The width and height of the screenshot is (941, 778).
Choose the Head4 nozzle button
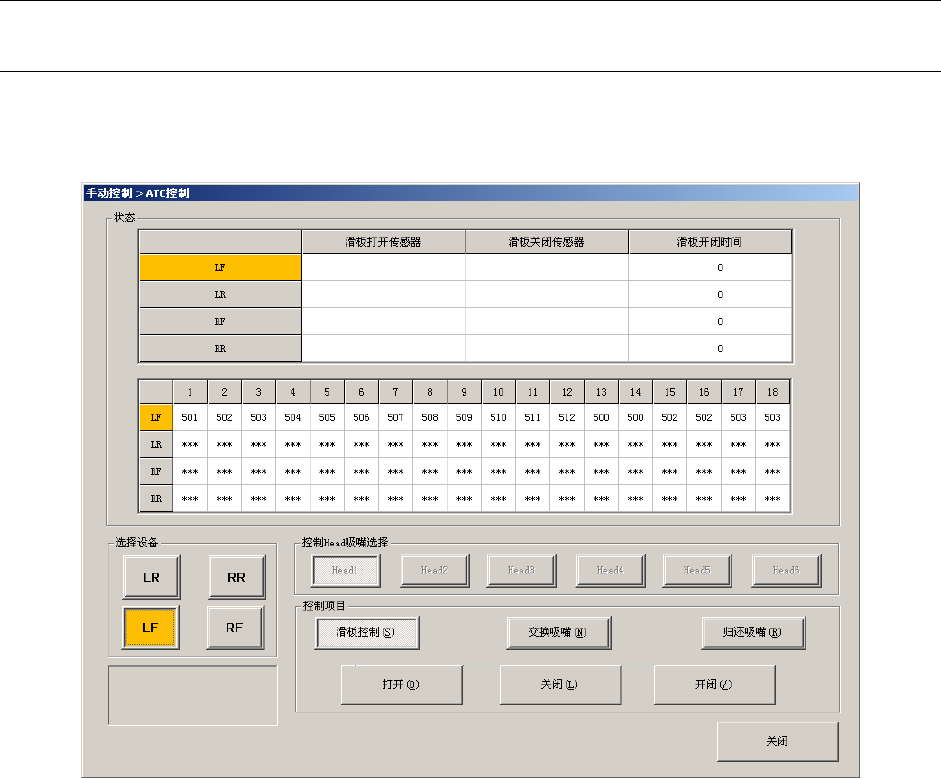coord(609,570)
